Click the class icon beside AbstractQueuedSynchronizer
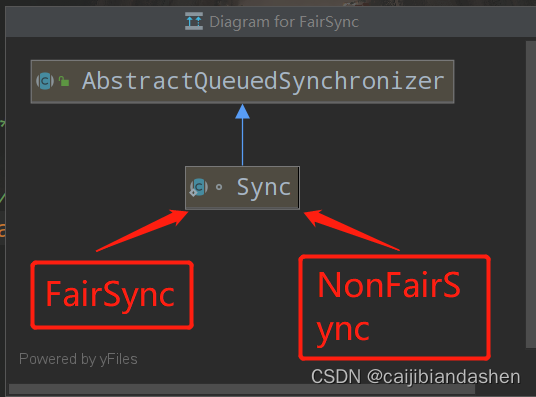The width and height of the screenshot is (536, 397). [45, 81]
